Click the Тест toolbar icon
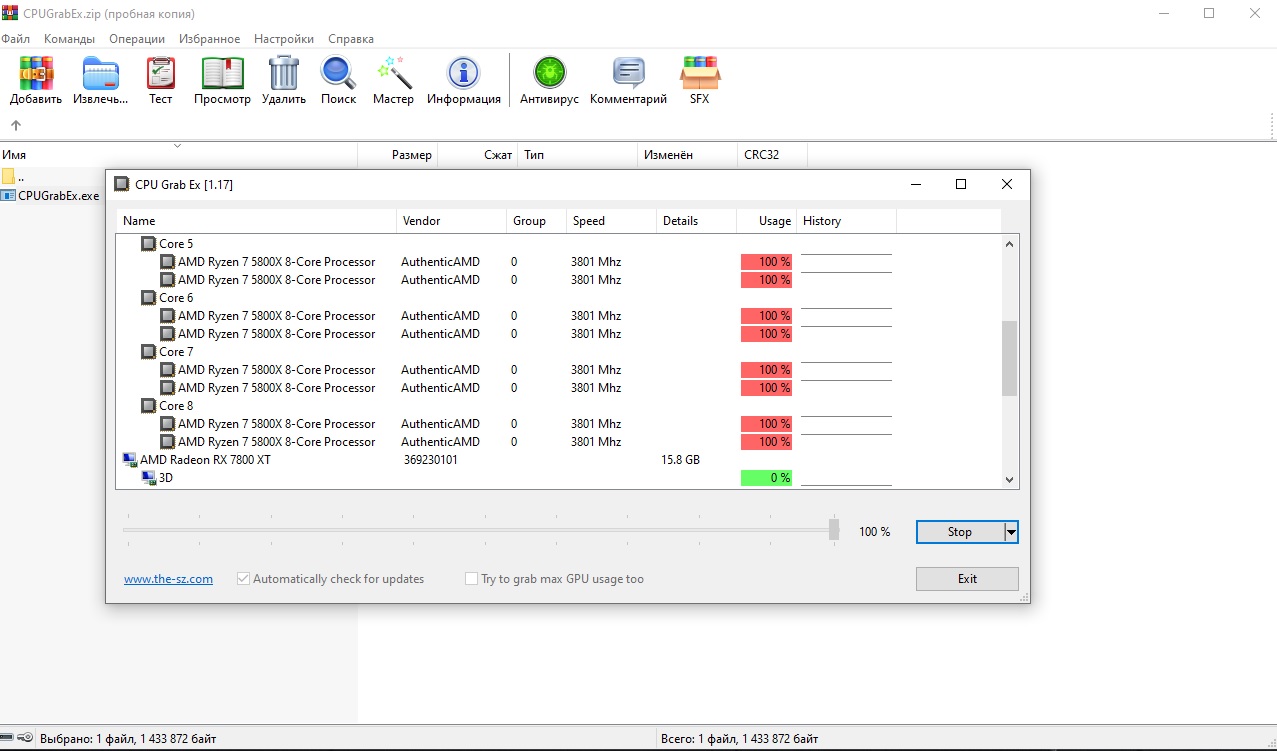Viewport: 1277px width, 751px height. [x=161, y=73]
